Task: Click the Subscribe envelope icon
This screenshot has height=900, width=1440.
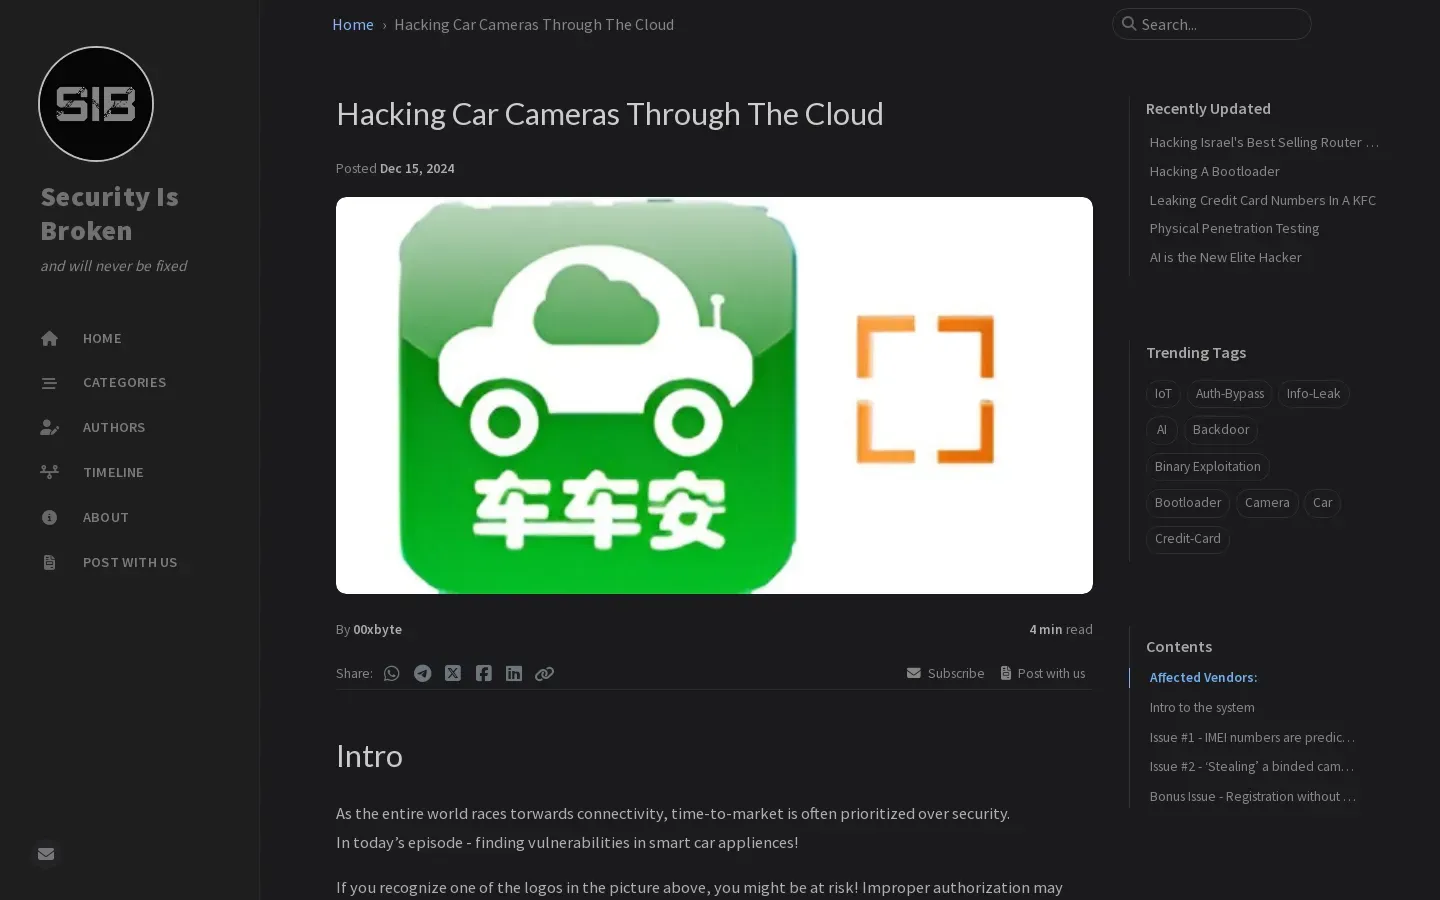Action: pos(914,674)
